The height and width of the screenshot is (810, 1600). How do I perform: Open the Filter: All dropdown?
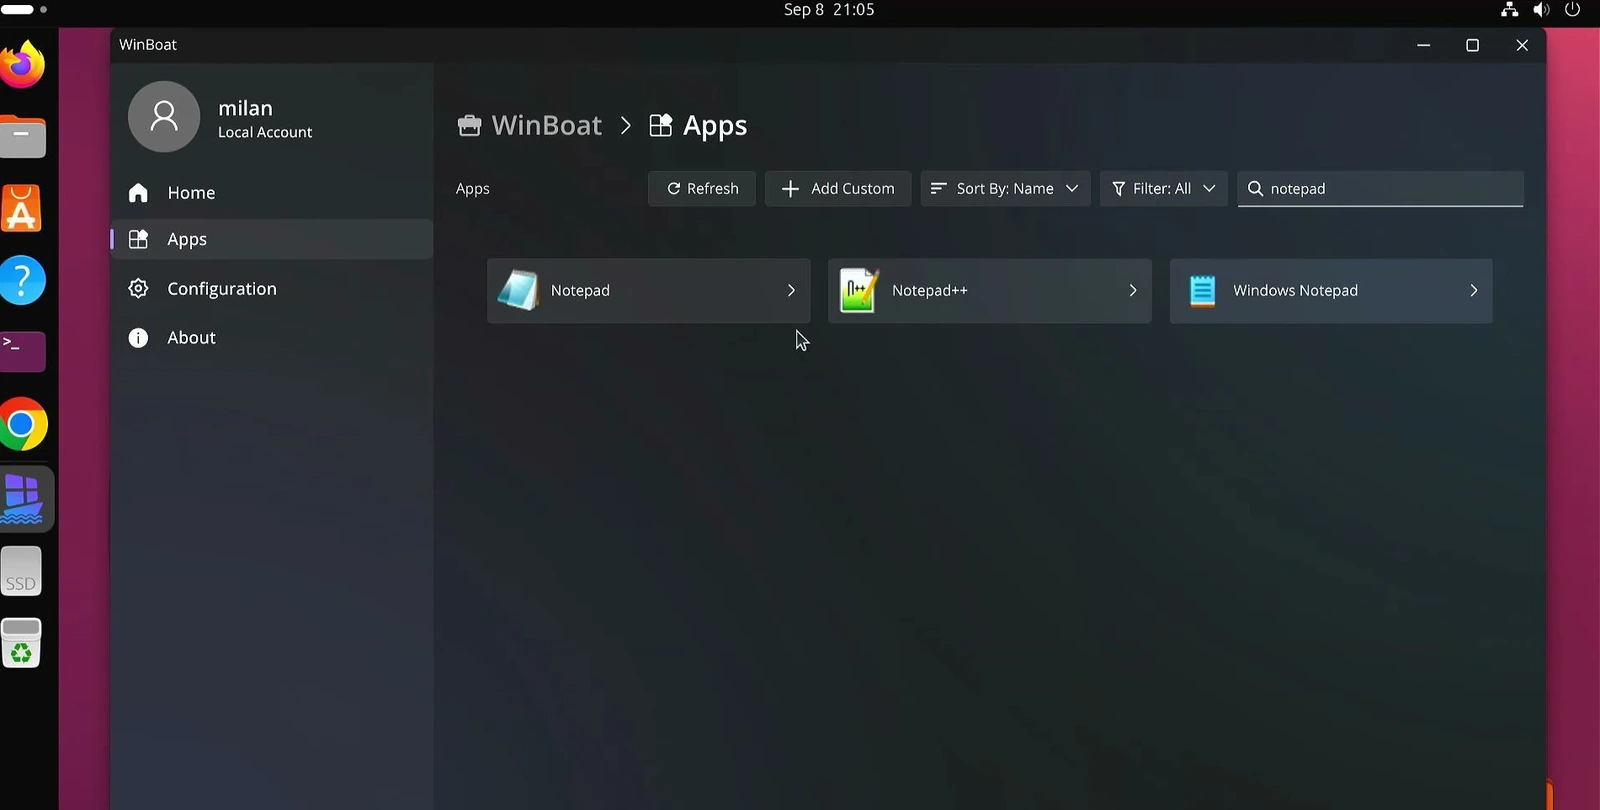[1163, 189]
